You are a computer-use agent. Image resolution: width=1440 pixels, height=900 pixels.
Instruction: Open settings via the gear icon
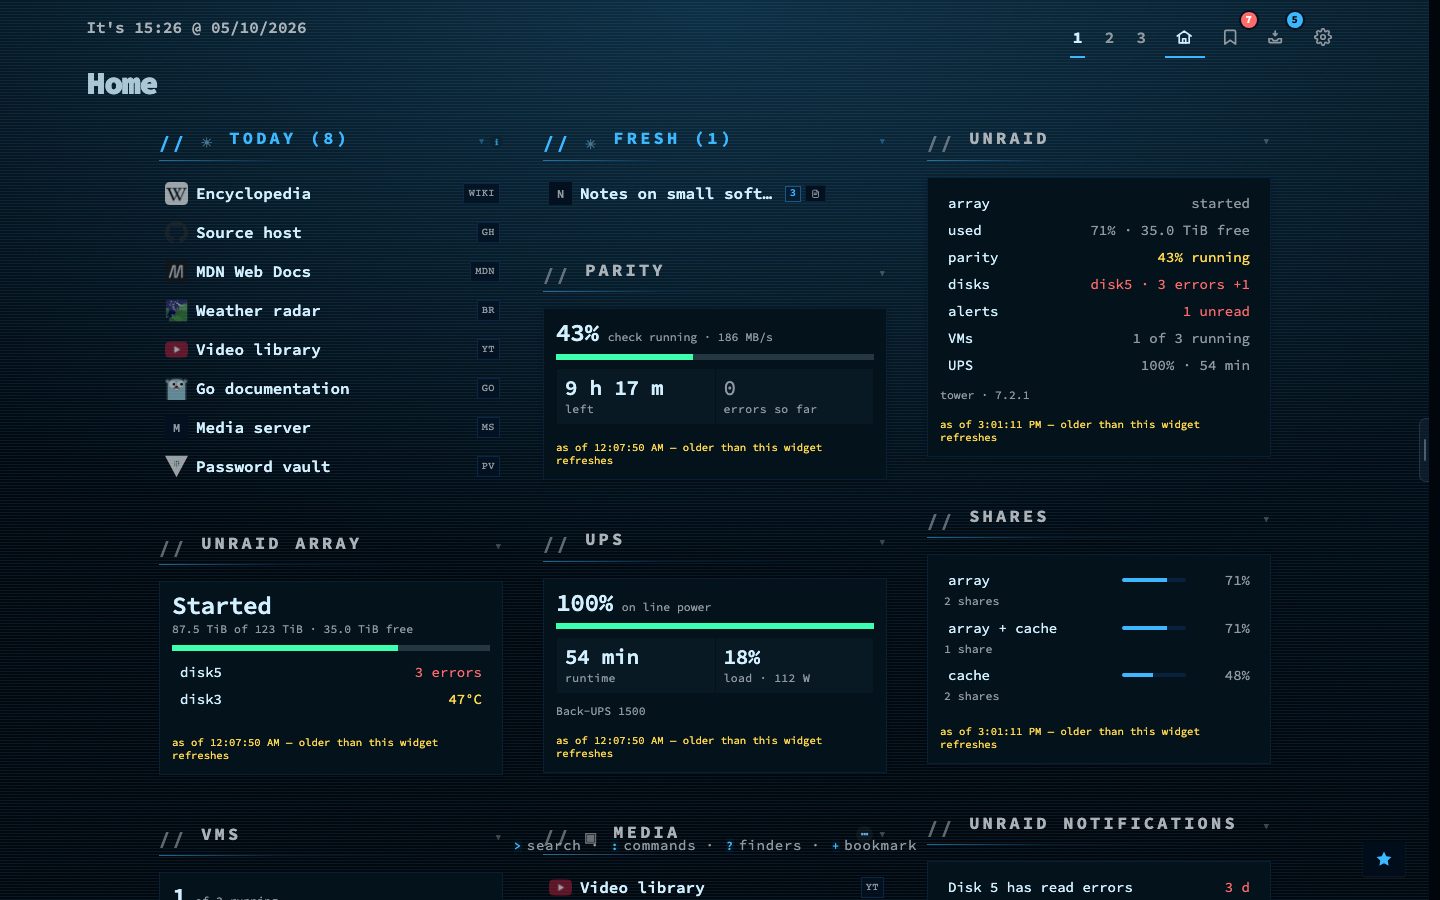1323,37
